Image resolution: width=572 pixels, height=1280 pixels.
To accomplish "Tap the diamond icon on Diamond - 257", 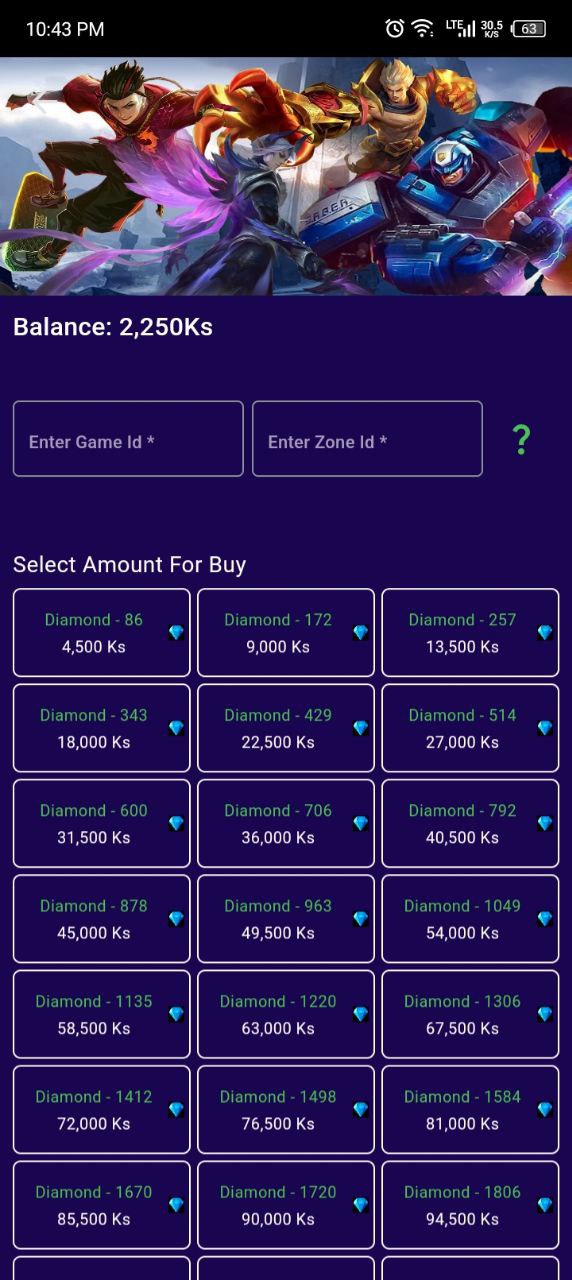I will coord(545,633).
